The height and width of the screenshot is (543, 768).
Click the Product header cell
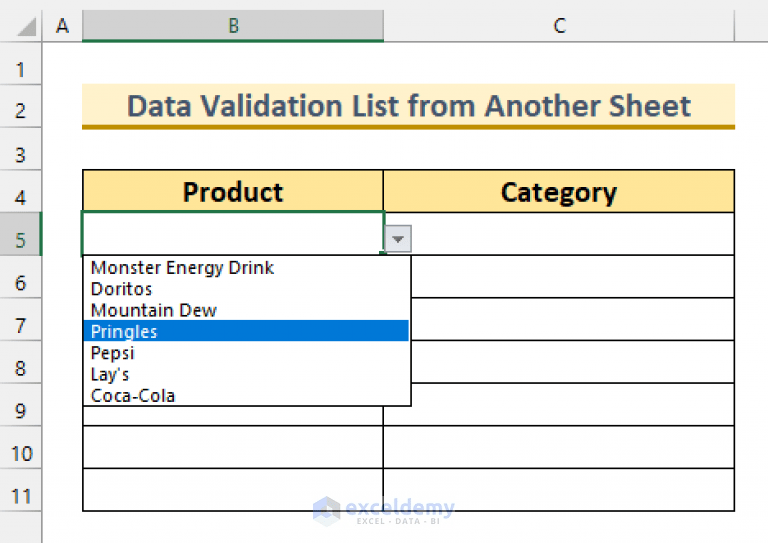[x=233, y=191]
